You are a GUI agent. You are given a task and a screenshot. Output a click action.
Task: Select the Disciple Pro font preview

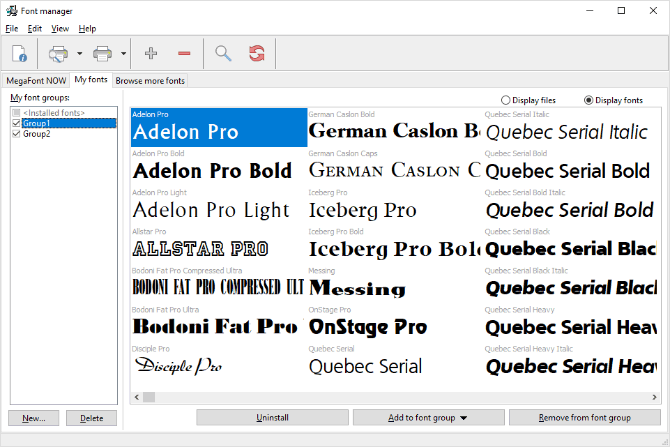click(219, 362)
